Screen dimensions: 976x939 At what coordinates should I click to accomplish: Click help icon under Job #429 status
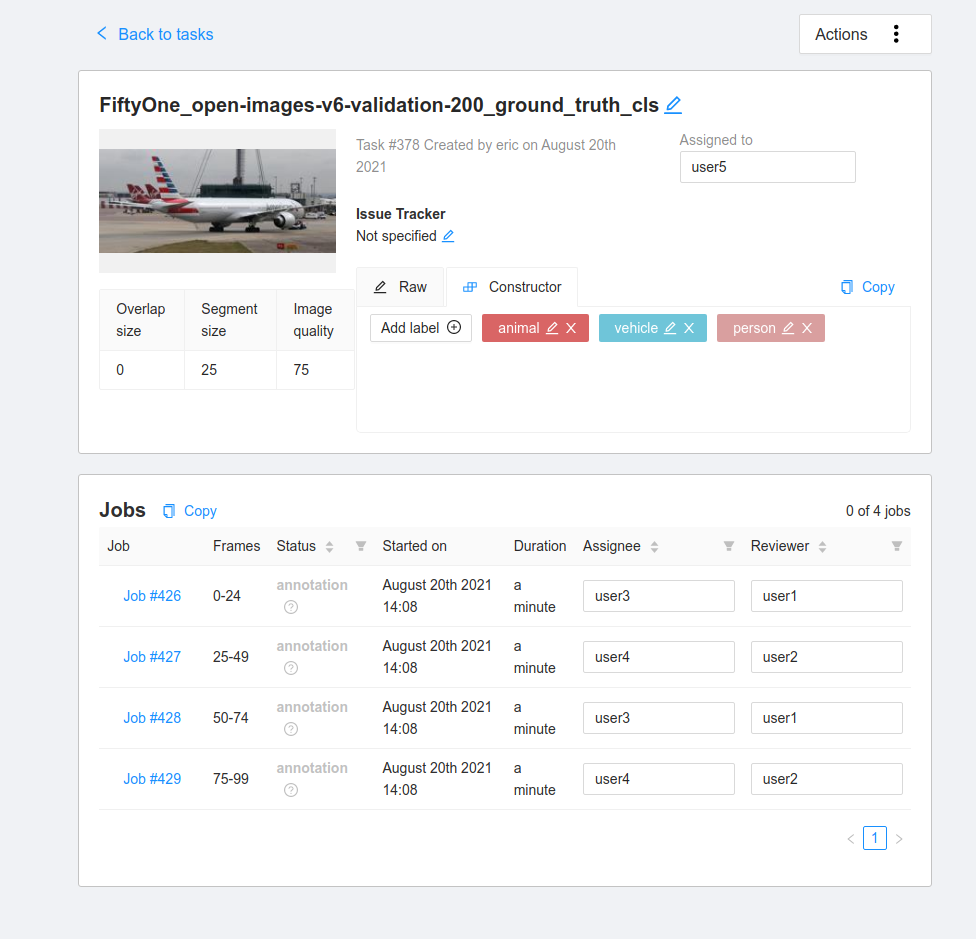pos(291,790)
